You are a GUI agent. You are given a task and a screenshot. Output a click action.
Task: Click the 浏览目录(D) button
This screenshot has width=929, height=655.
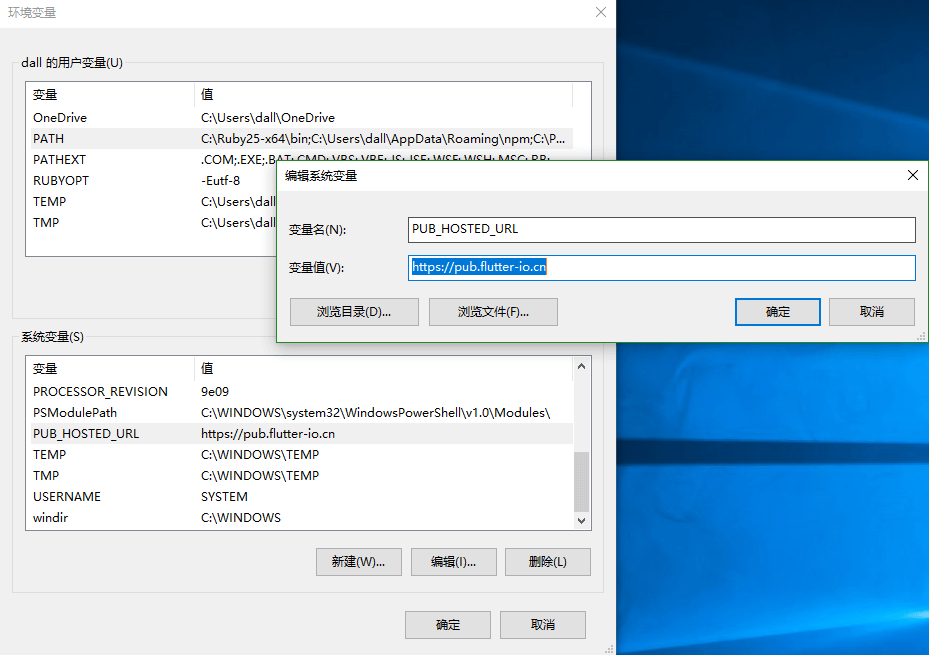[354, 311]
